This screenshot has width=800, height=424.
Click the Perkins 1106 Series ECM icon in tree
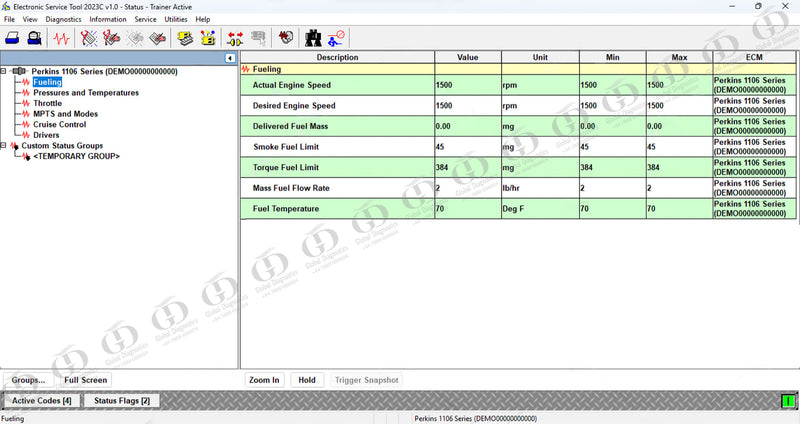(x=19, y=71)
